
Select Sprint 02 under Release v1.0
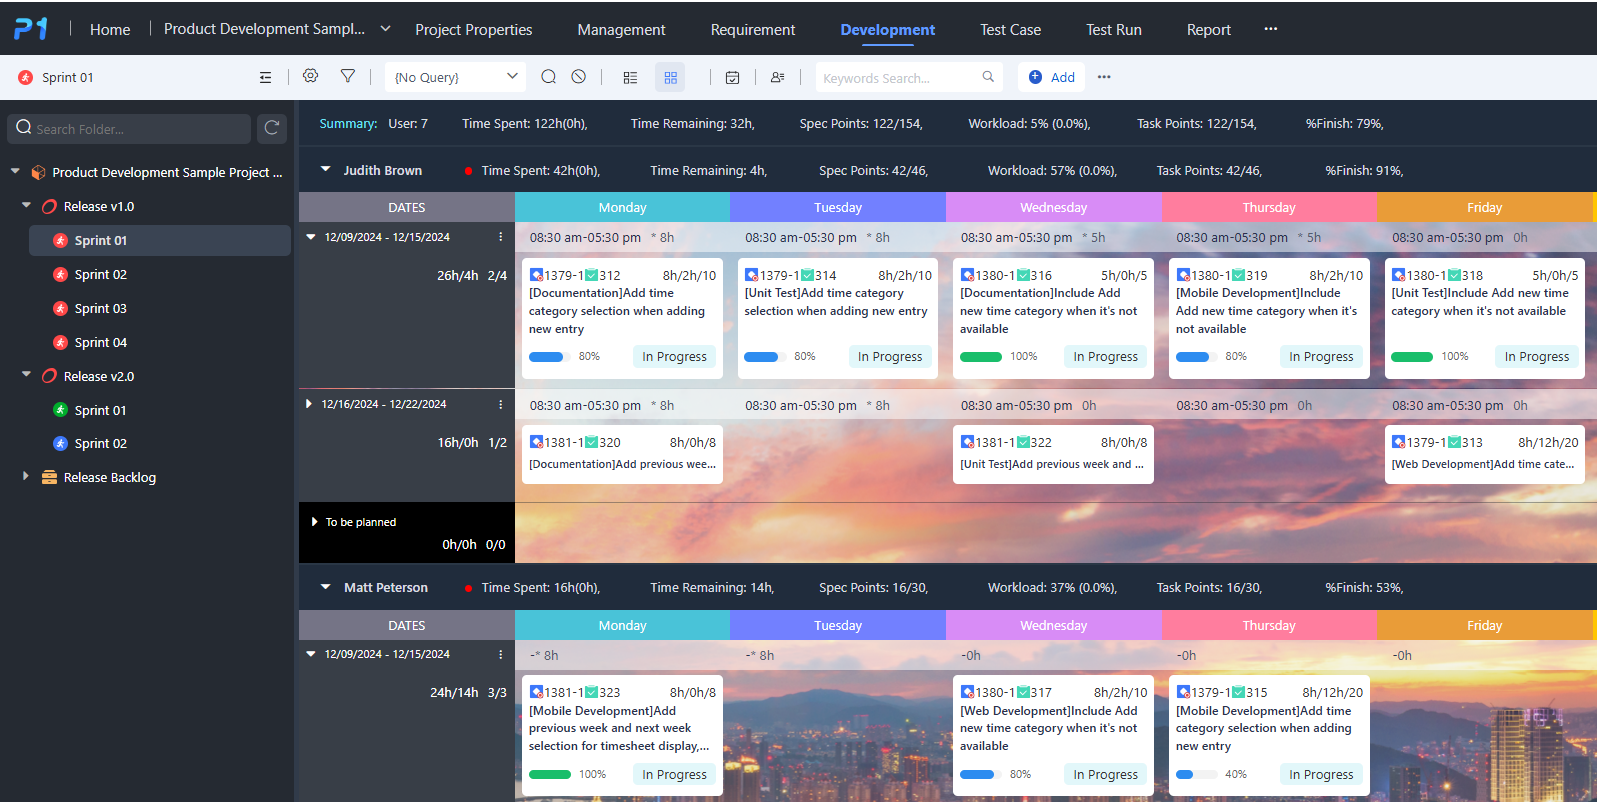[x=100, y=274]
